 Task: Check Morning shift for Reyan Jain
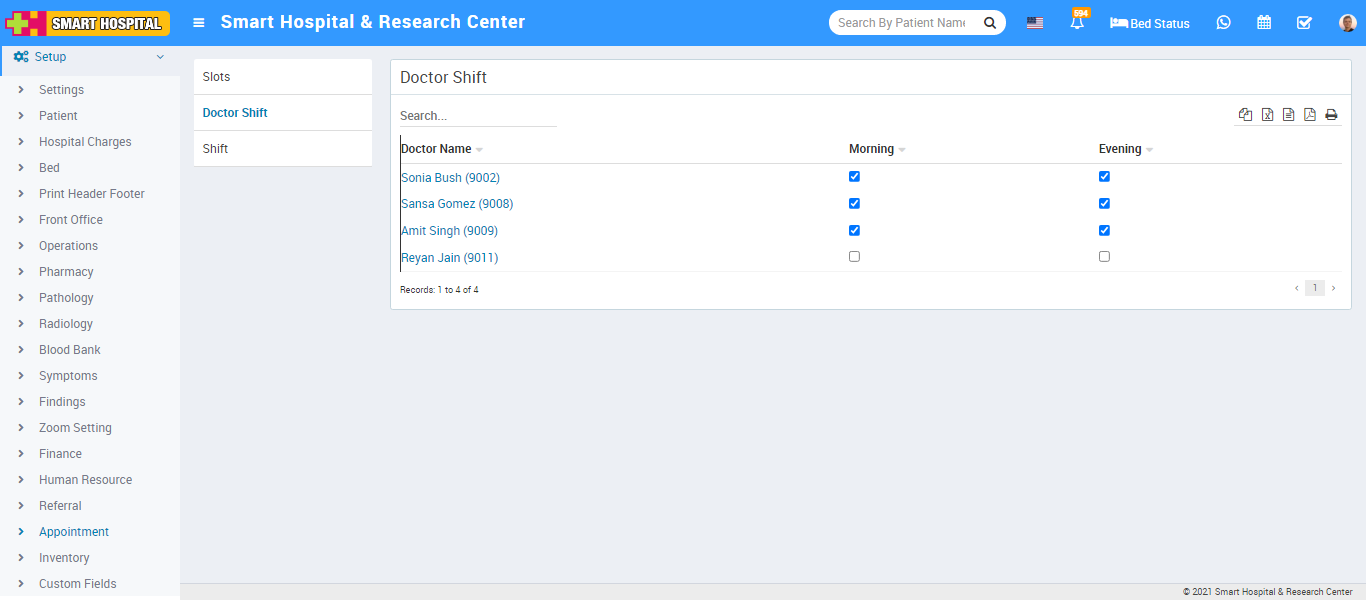coord(854,257)
